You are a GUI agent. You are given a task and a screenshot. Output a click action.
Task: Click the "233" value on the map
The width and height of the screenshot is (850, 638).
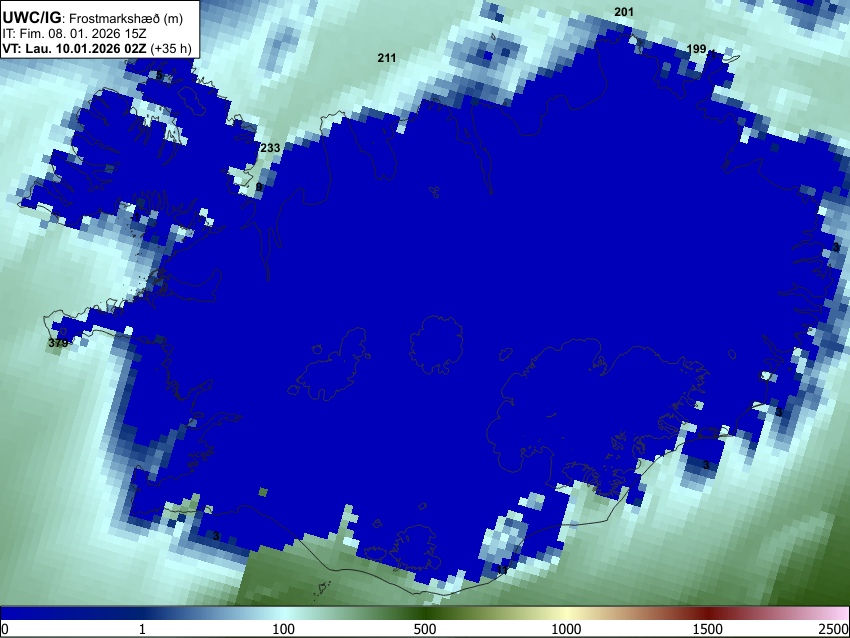click(271, 148)
